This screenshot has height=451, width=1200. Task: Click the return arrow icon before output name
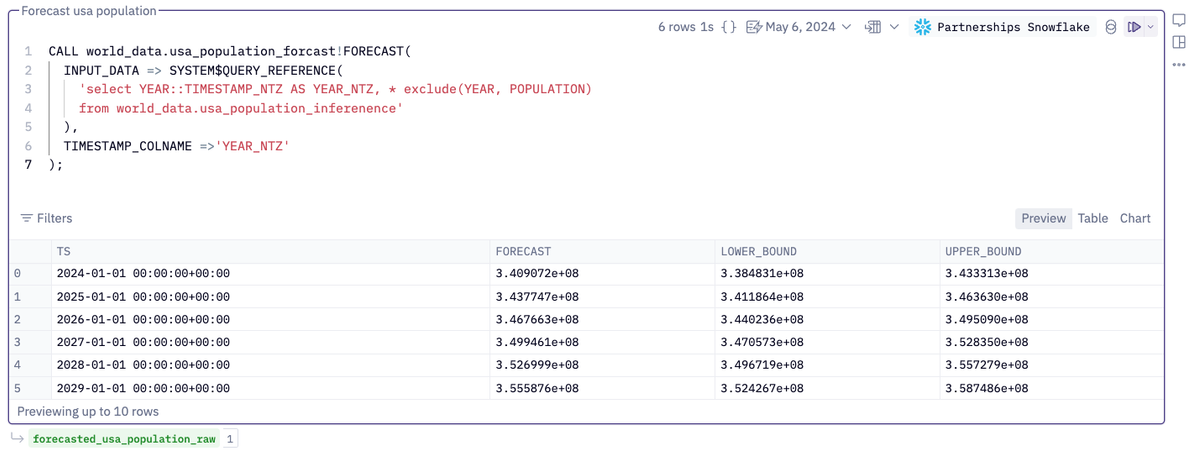coord(17,438)
